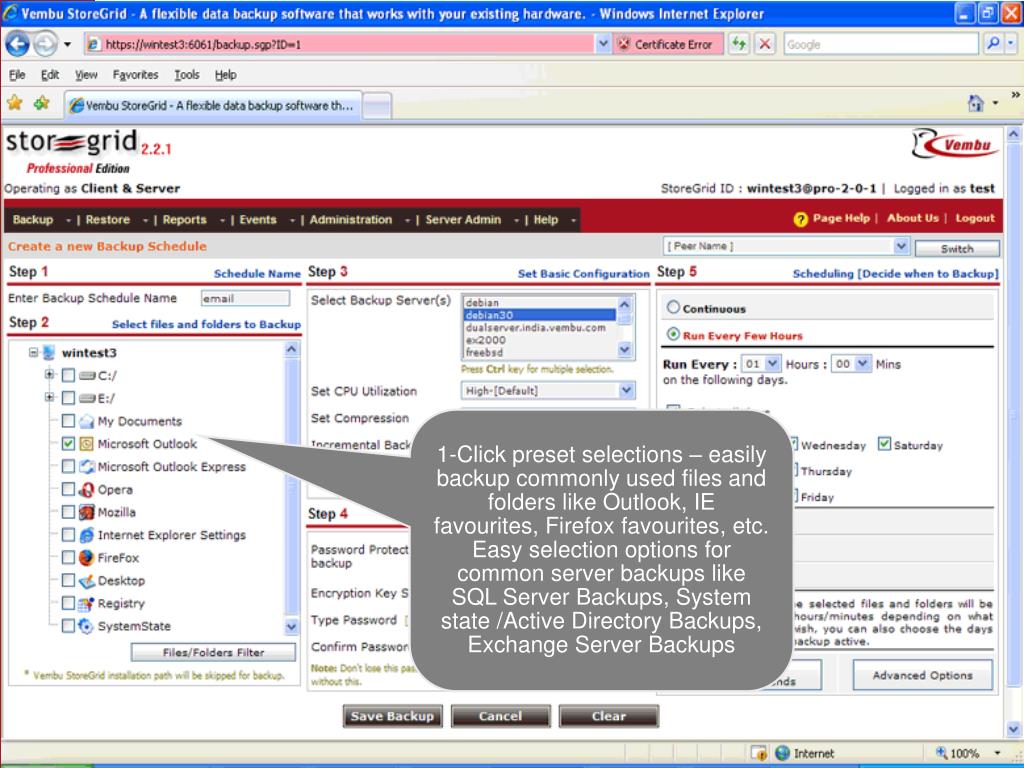Open the Mins dropdown showing 00

[x=863, y=363]
